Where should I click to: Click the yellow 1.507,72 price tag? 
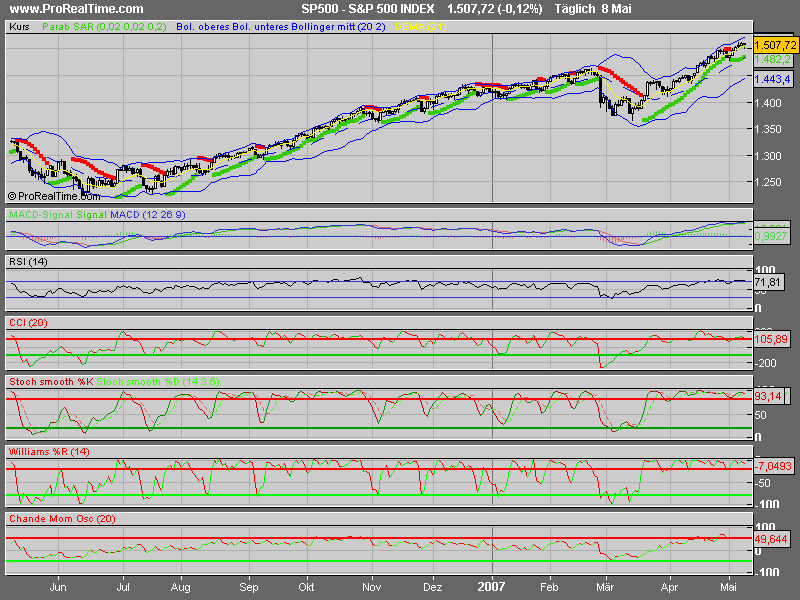point(775,45)
